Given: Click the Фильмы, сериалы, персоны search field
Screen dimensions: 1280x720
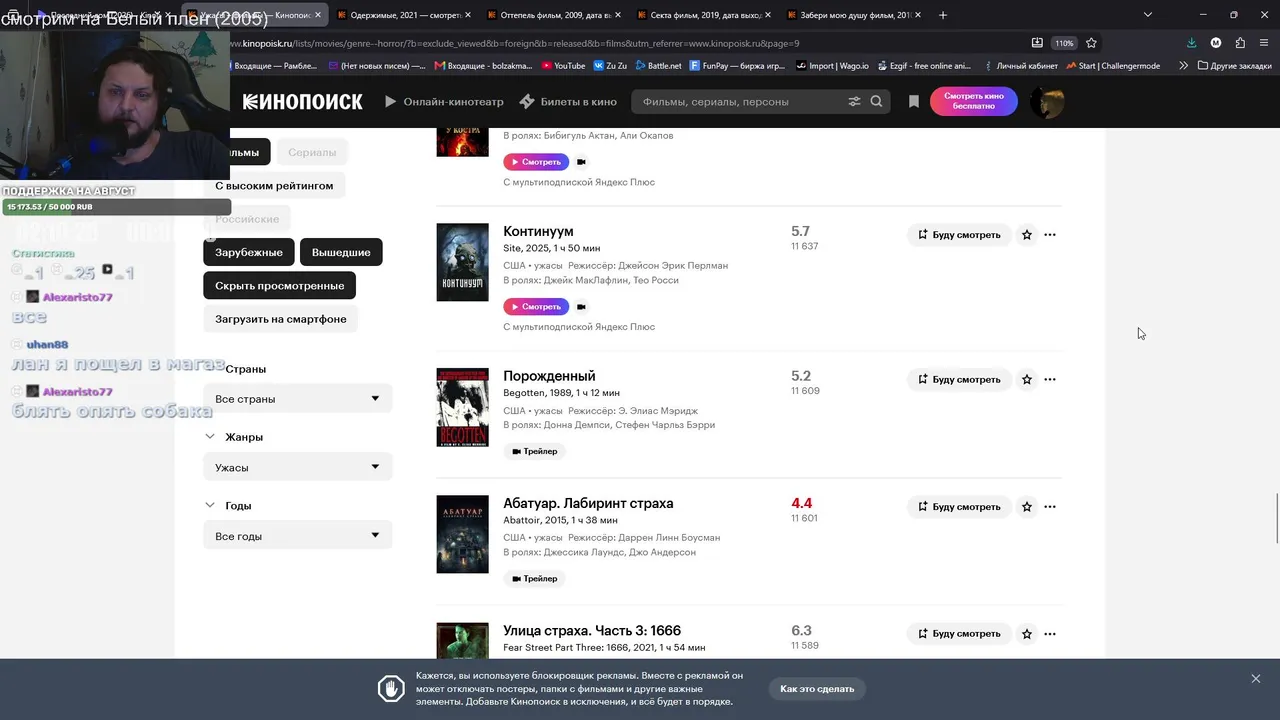Looking at the screenshot, I should click(x=740, y=102).
